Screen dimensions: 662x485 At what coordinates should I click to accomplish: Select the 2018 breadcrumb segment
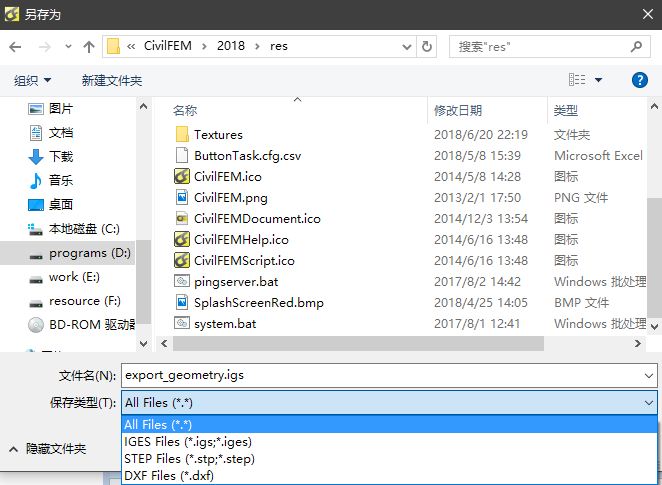coord(231,46)
